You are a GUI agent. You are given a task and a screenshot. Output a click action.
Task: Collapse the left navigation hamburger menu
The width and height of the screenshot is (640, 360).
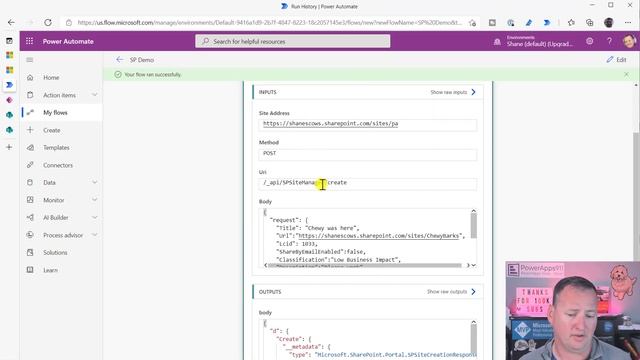click(30, 60)
